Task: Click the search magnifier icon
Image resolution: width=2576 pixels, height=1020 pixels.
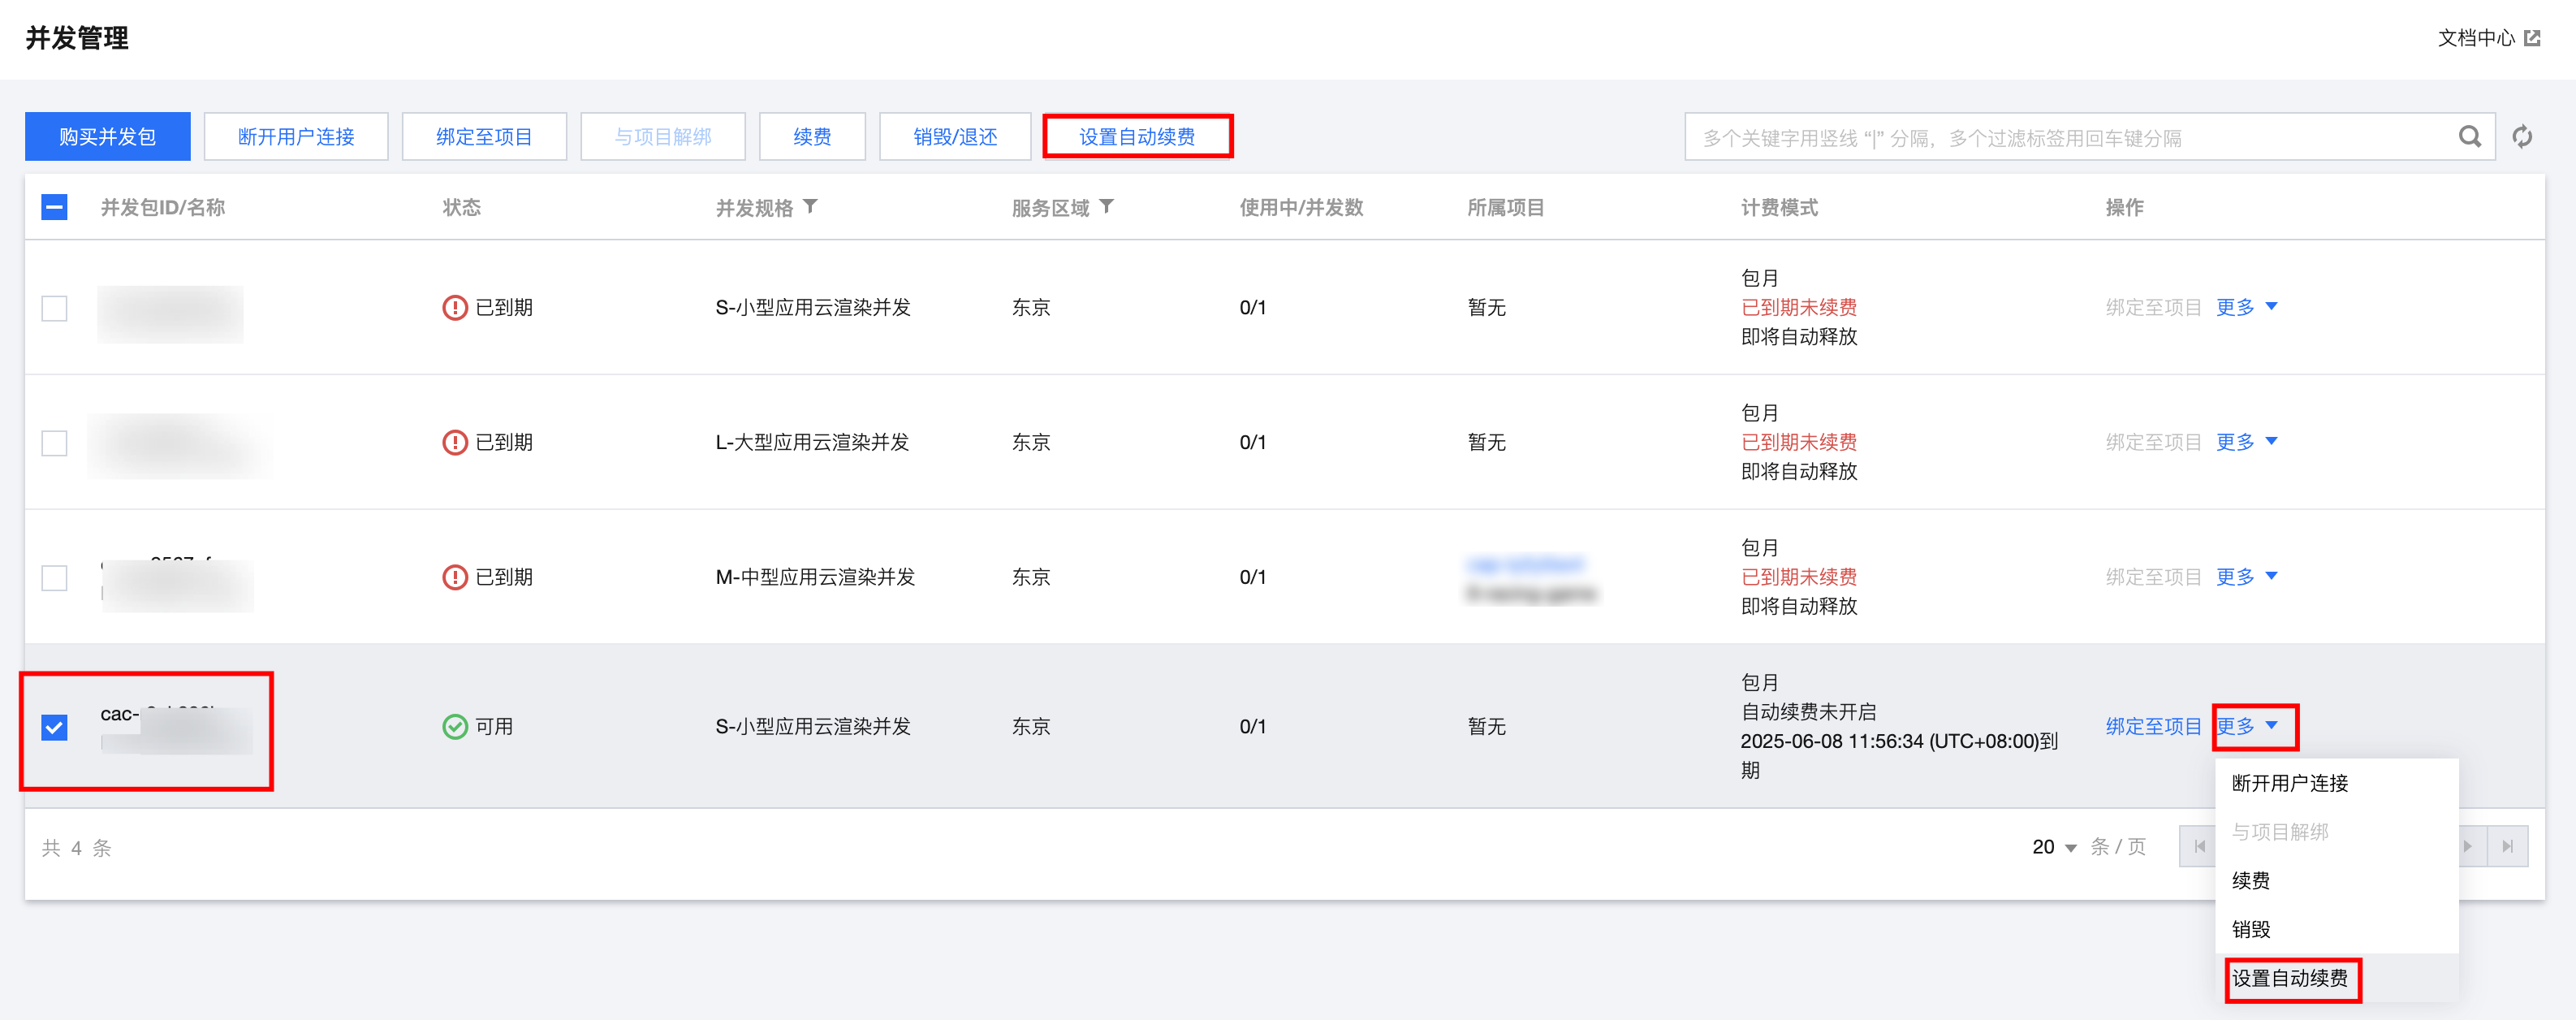Action: [x=2469, y=137]
